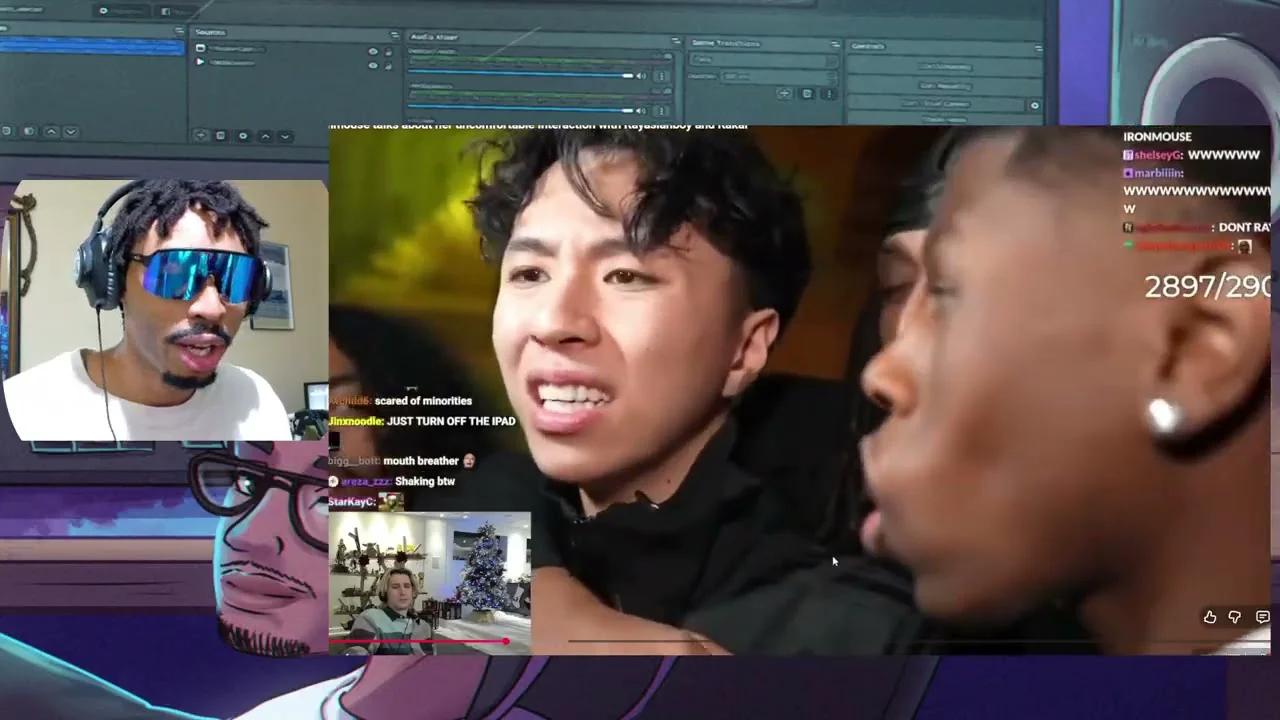1280x720 pixels.
Task: Open virtual camera settings gear in Controls
Action: point(1034,105)
